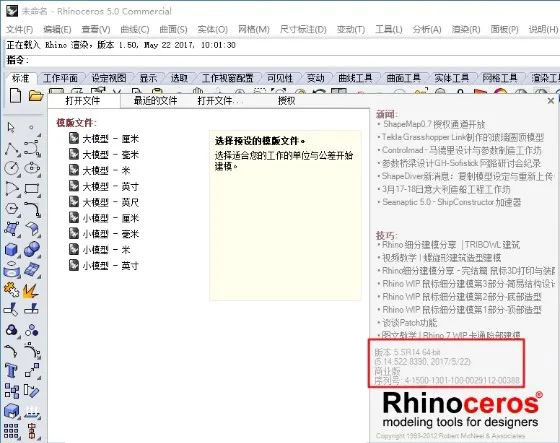The width and height of the screenshot is (560, 443).
Task: Open news link Seanaptic 5.0 - ShipConstructor
Action: pos(452,202)
